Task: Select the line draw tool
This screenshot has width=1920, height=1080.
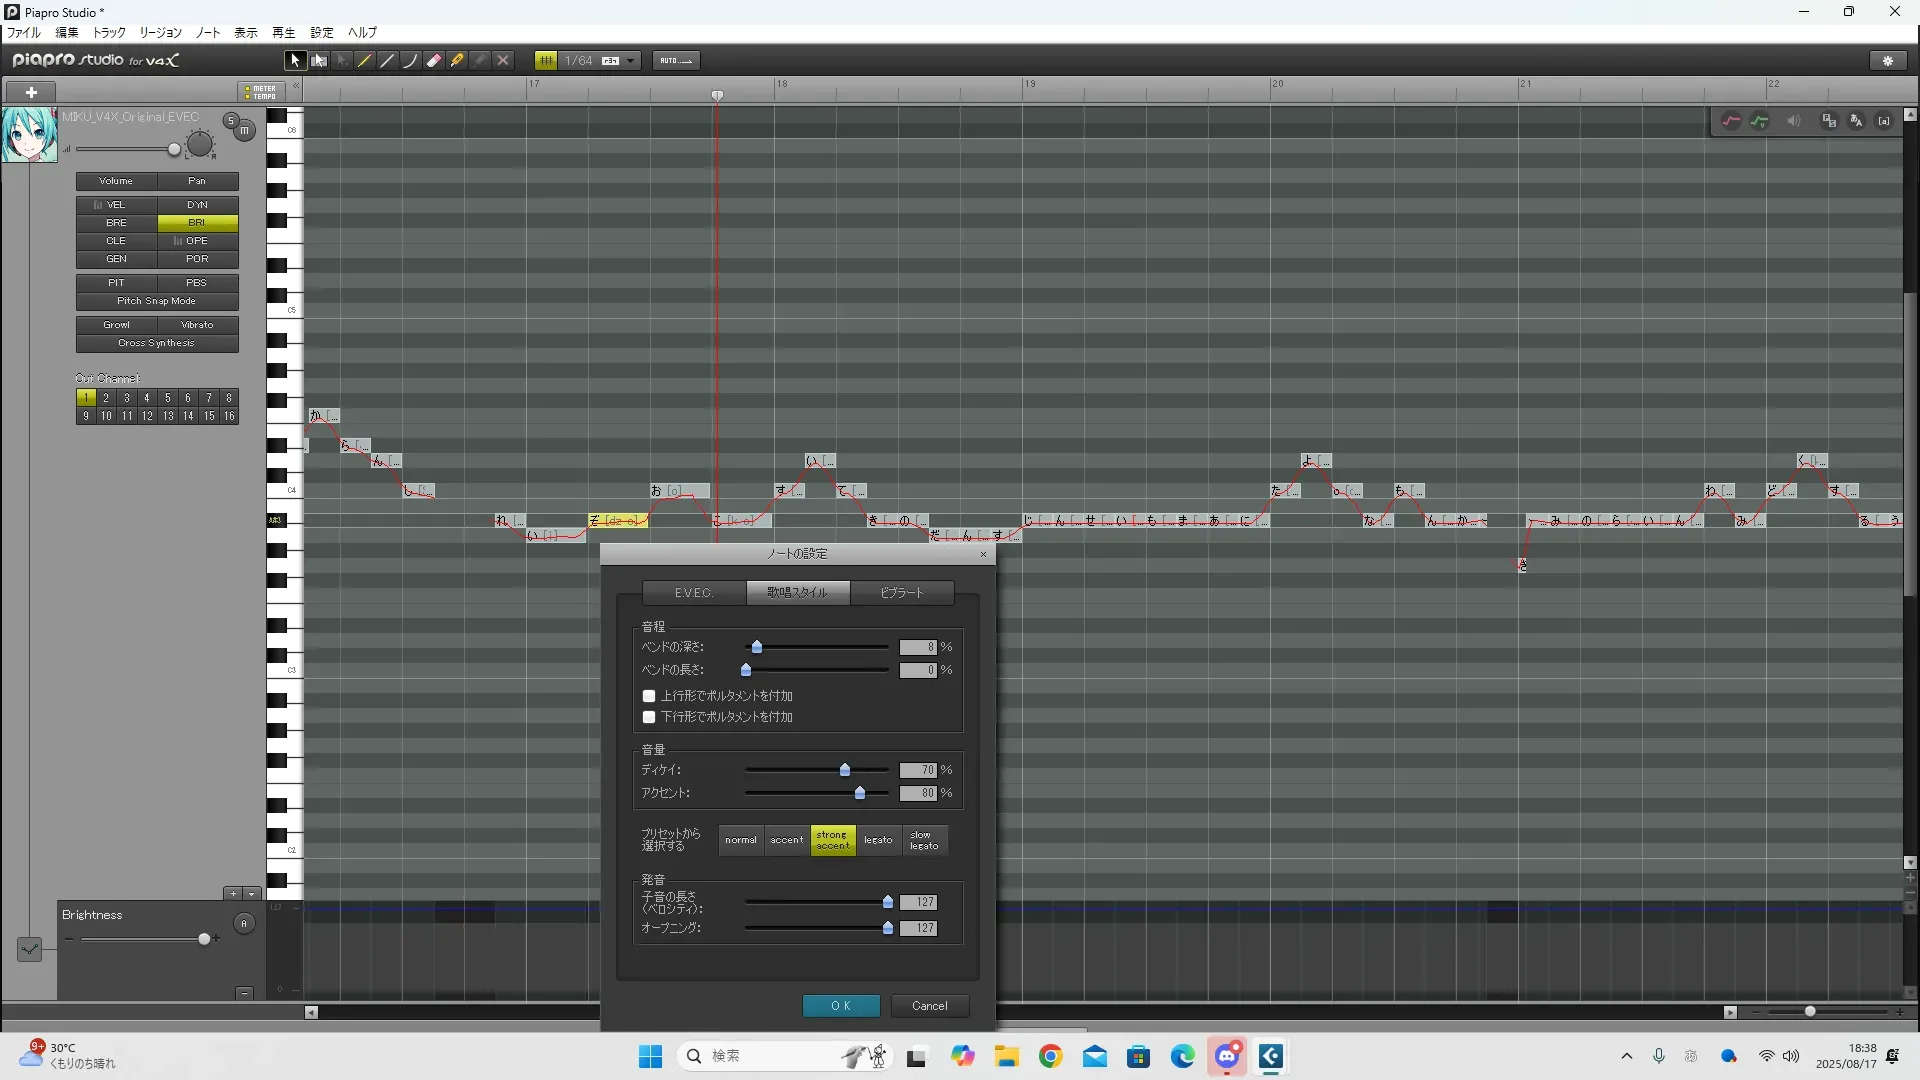Action: click(388, 61)
